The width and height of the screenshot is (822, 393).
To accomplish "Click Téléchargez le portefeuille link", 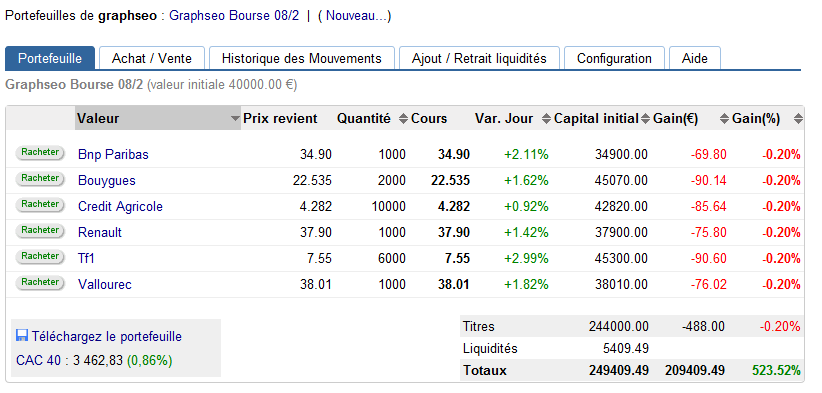I will coord(106,336).
